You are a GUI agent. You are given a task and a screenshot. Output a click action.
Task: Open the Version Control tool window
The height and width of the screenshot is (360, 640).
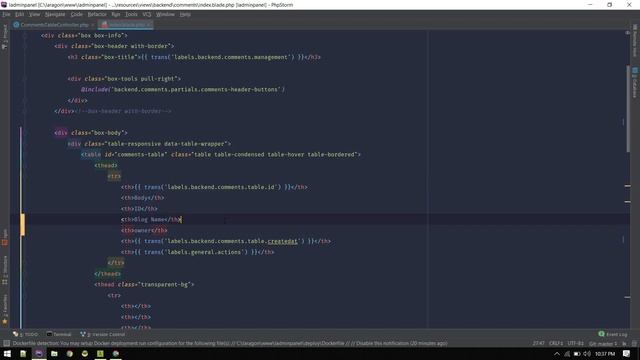tap(103, 334)
